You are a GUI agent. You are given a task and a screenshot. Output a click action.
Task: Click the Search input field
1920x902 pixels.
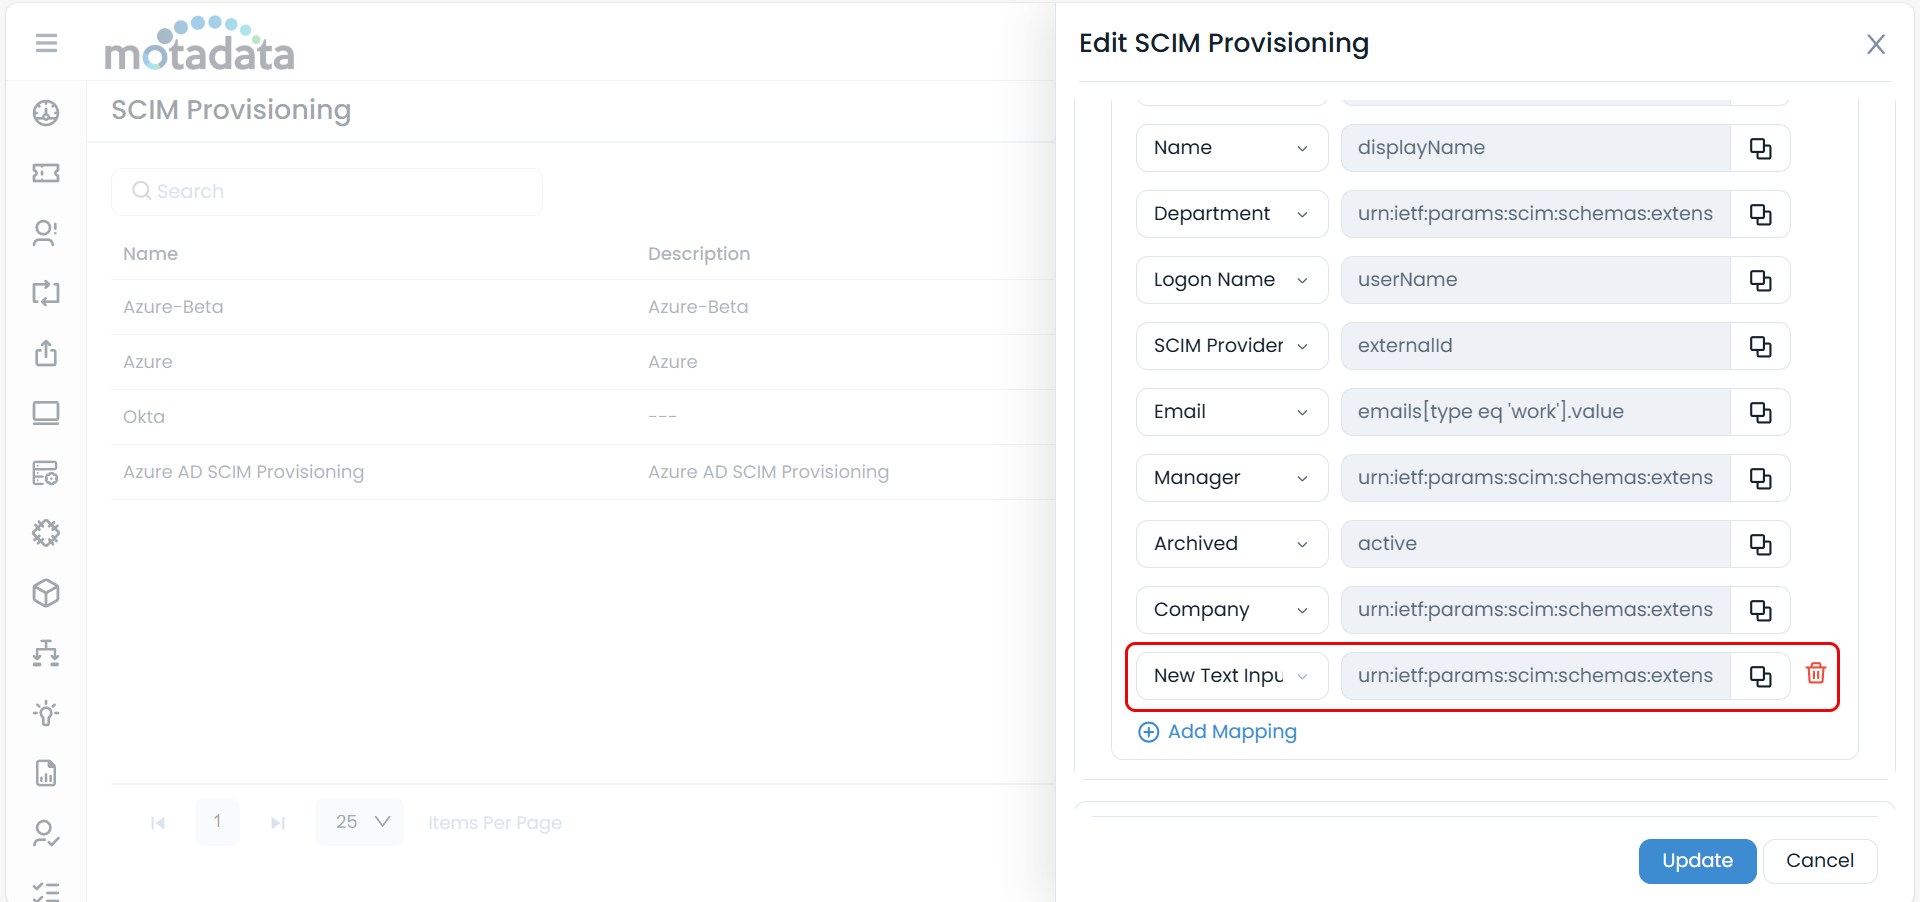click(327, 191)
